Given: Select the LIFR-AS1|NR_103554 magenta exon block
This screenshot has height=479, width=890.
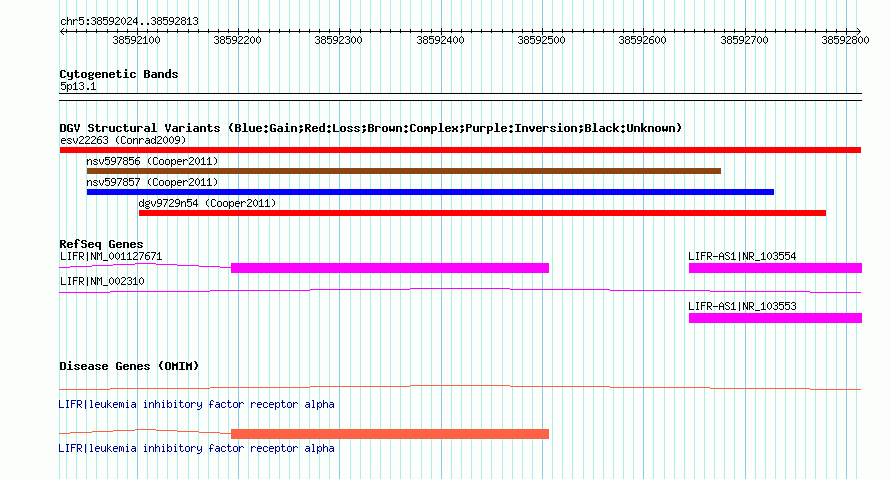Looking at the screenshot, I should 775,268.
